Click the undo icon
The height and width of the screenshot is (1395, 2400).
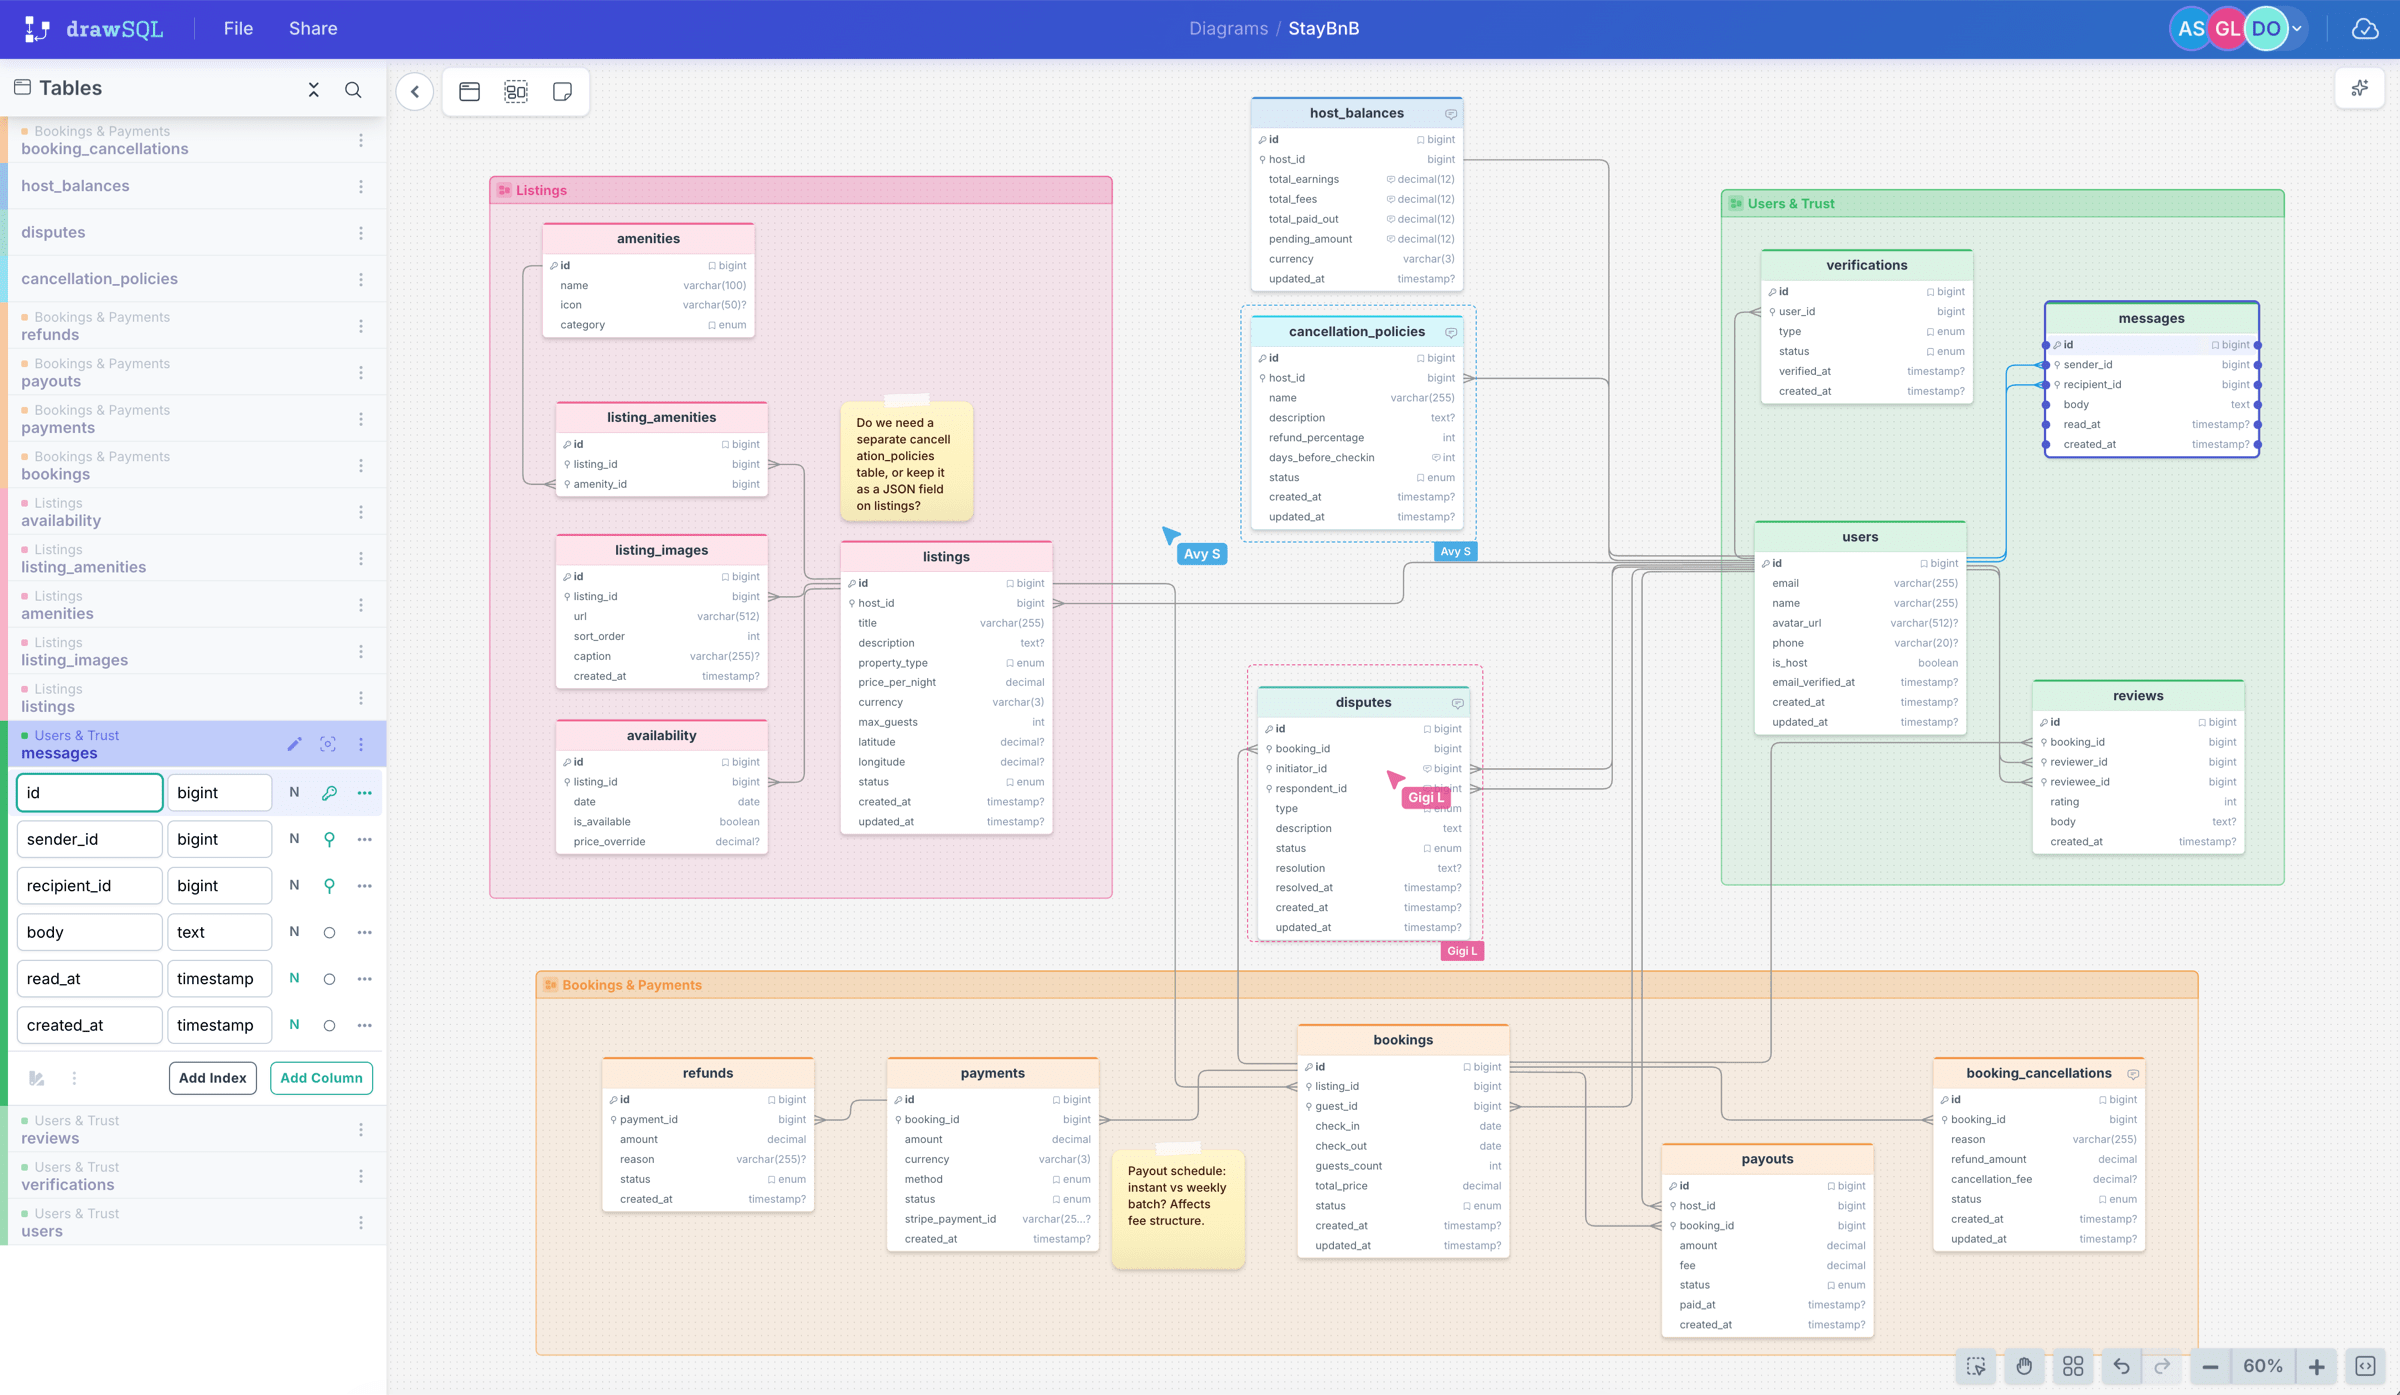2121,1366
